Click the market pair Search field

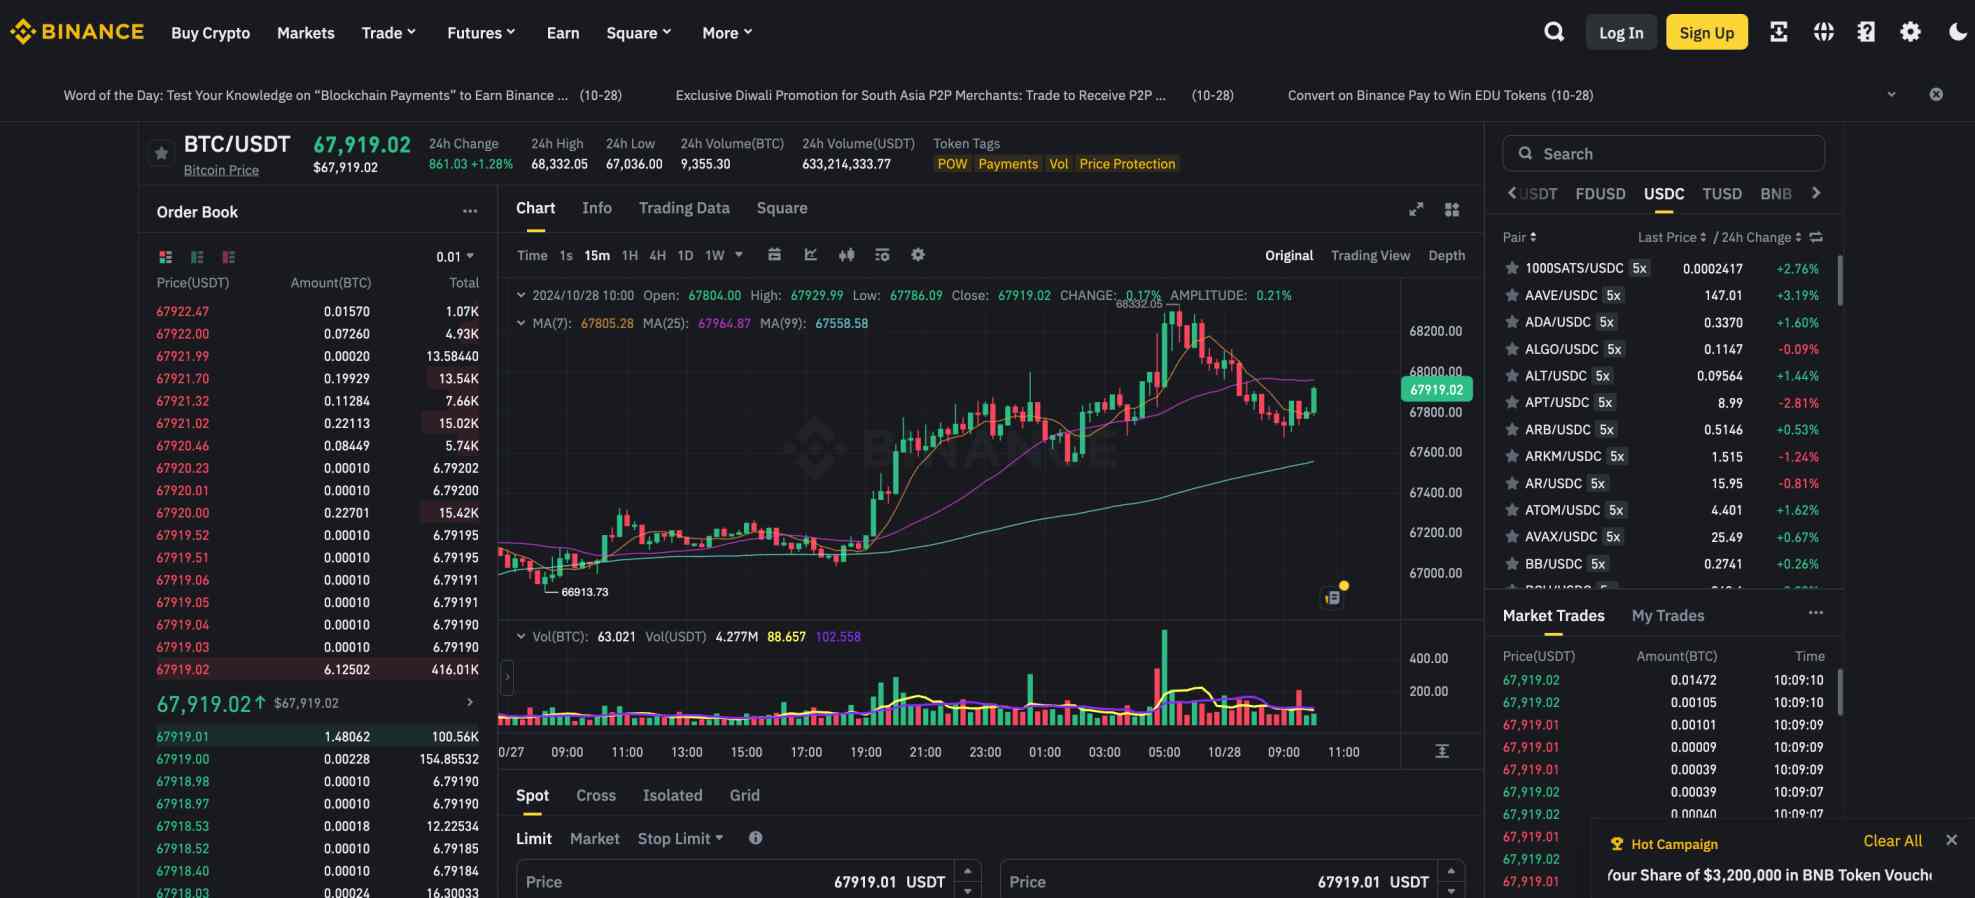coord(1663,153)
